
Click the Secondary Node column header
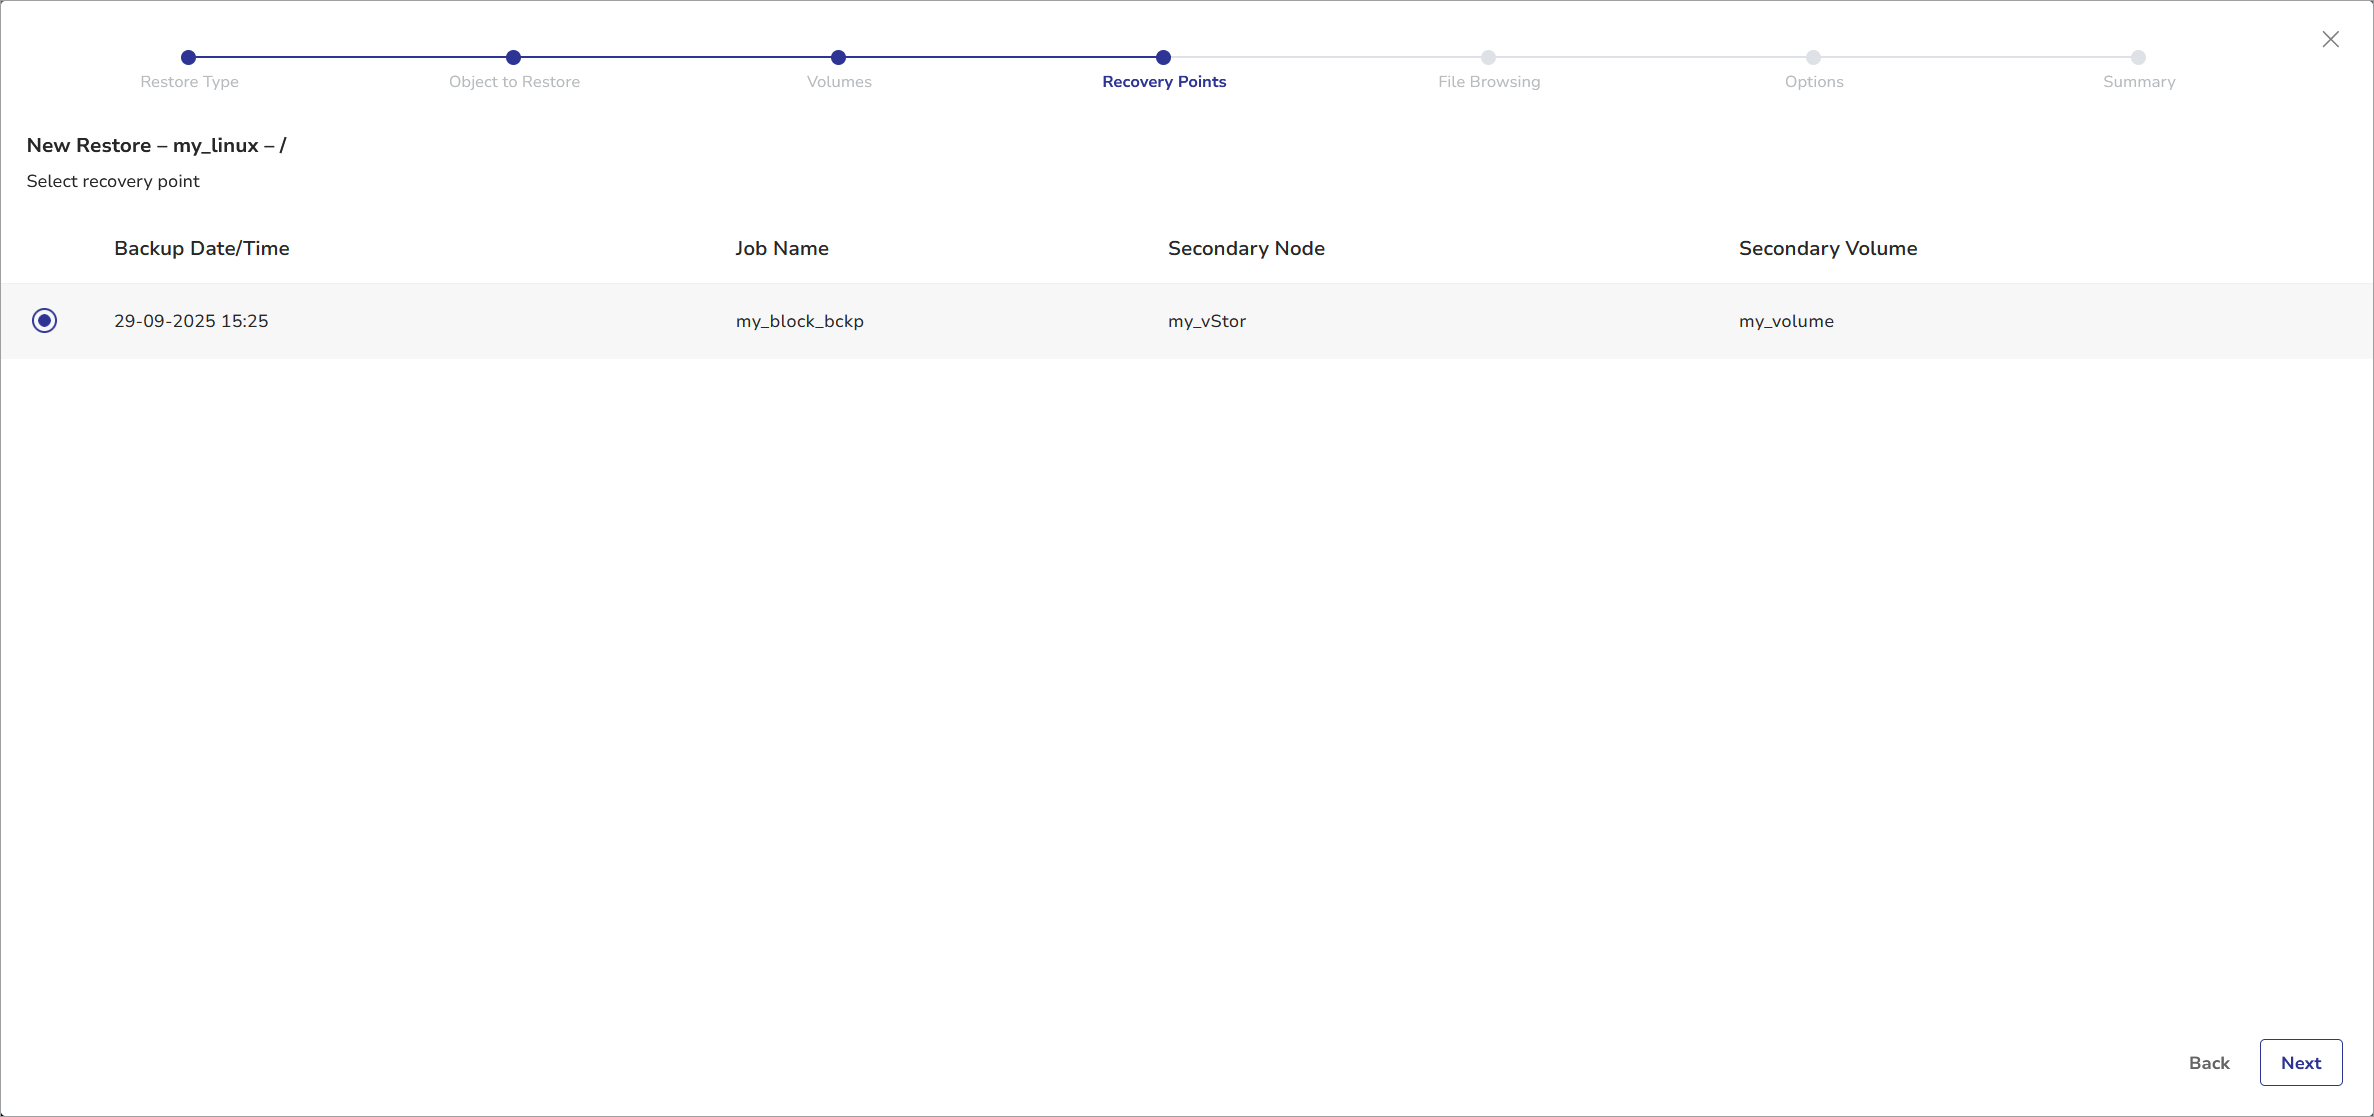(x=1245, y=248)
